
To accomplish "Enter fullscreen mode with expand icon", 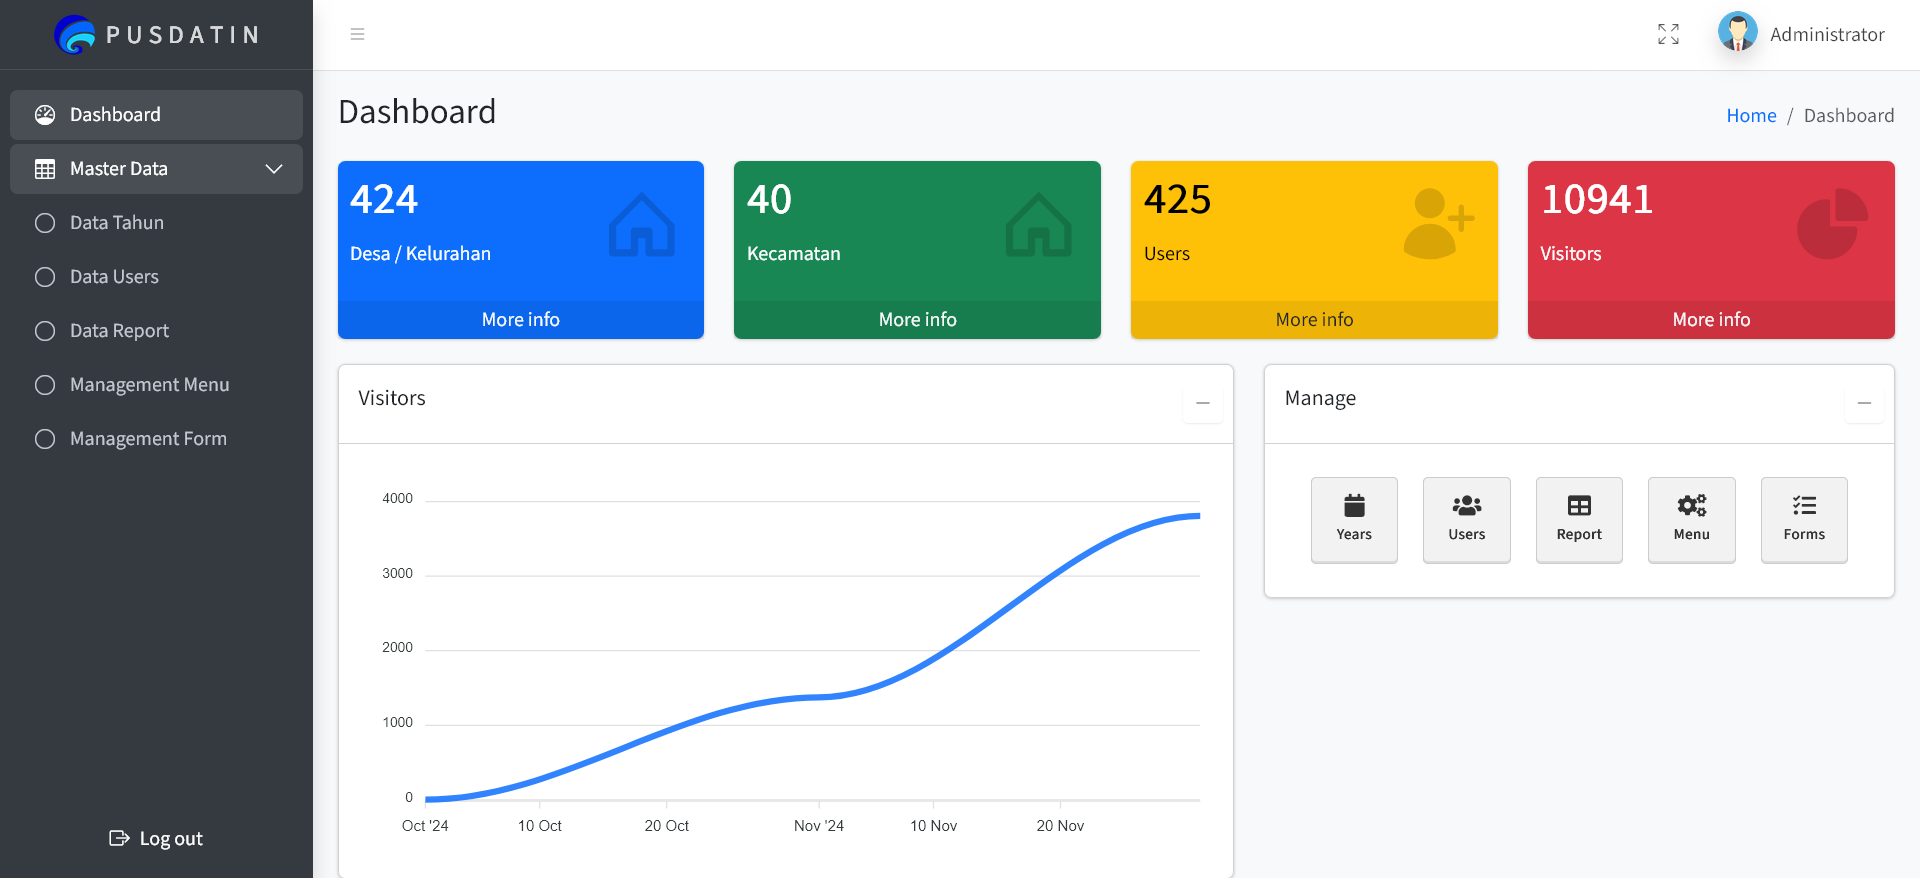I will tap(1668, 34).
